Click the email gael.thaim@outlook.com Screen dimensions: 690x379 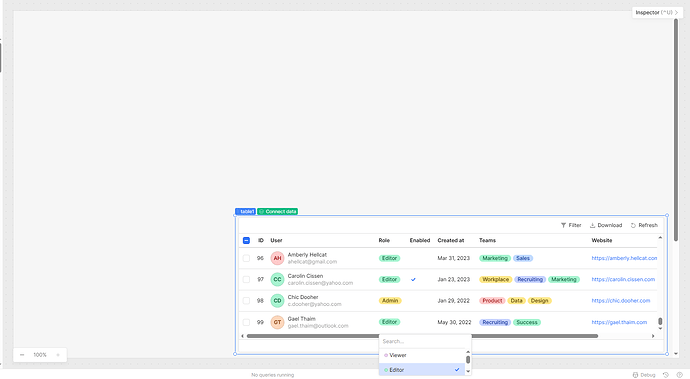click(x=318, y=326)
